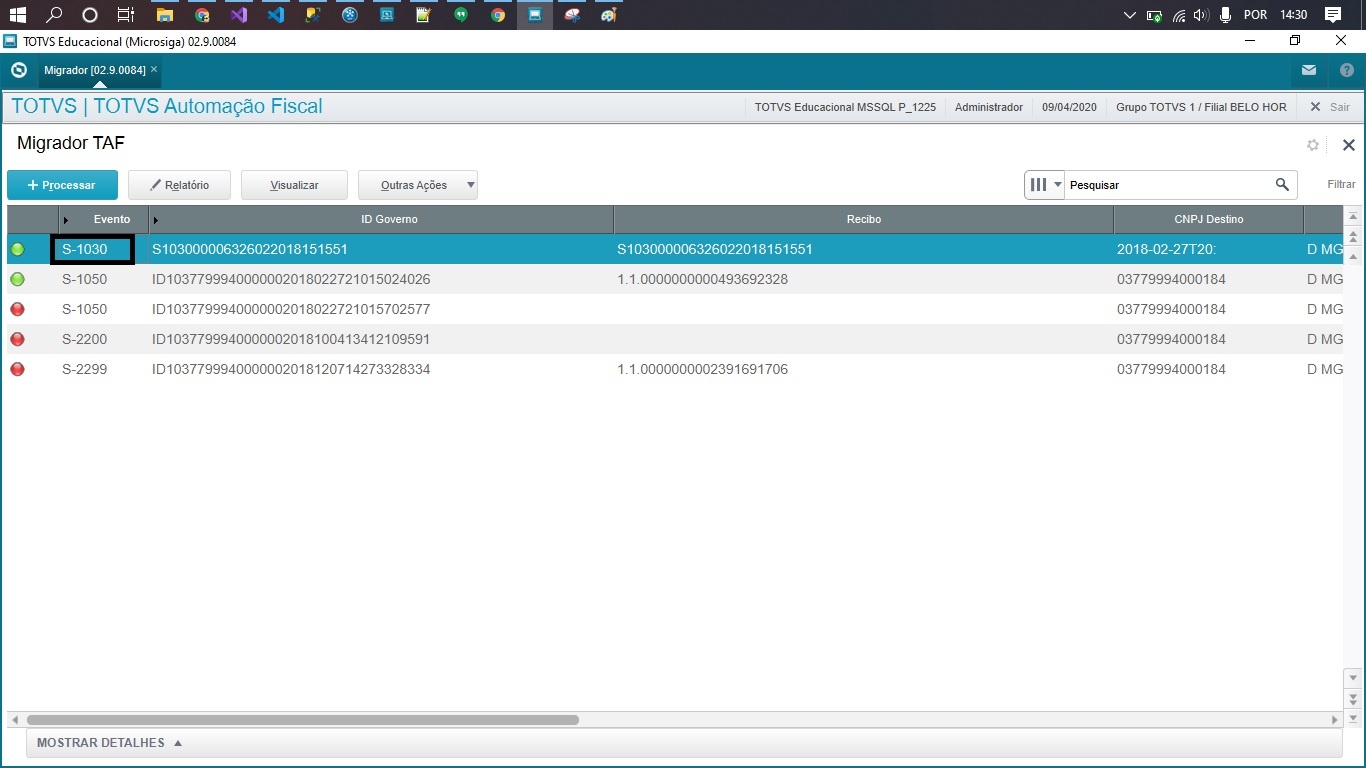The height and width of the screenshot is (768, 1366).
Task: Open Cortana from the taskbar
Action: [x=90, y=15]
